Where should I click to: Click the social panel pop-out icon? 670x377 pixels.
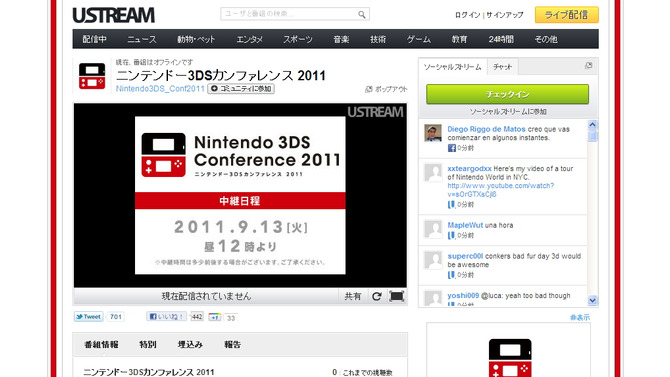coord(588,65)
